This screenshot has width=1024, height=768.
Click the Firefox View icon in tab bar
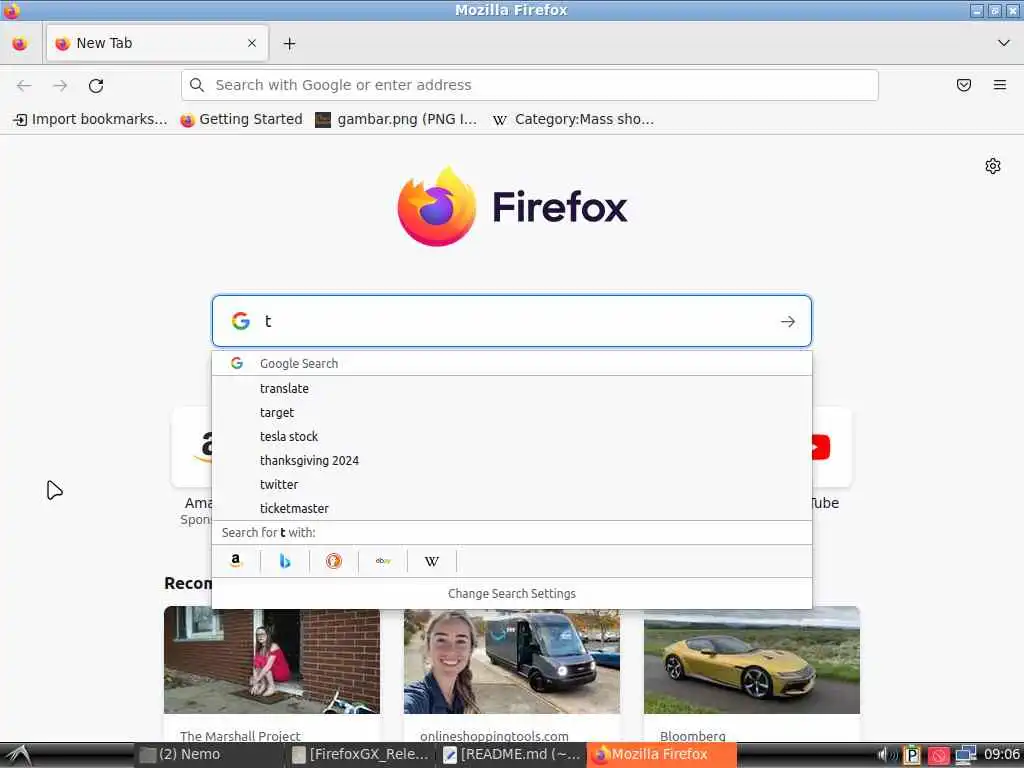pos(20,44)
